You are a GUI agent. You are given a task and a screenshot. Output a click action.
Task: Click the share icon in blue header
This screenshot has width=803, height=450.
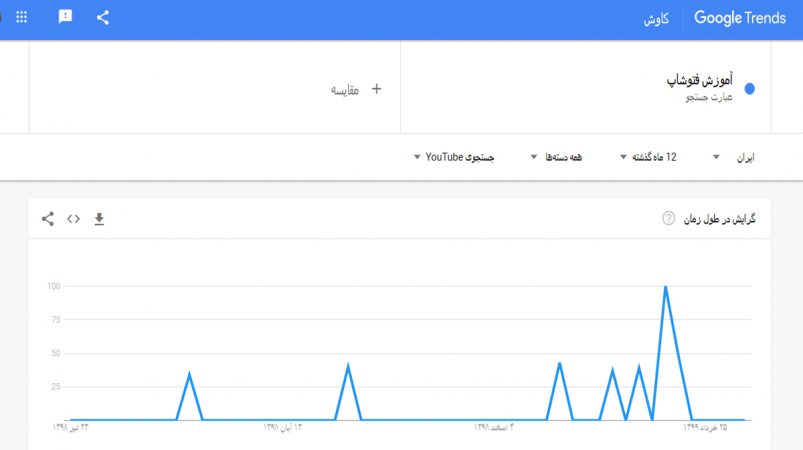click(x=103, y=17)
